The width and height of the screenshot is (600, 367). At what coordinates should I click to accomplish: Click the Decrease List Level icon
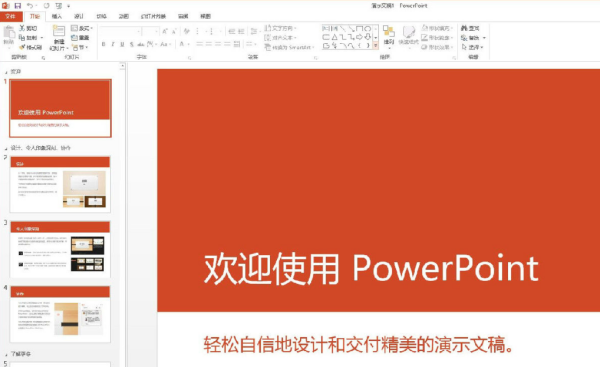[x=232, y=31]
